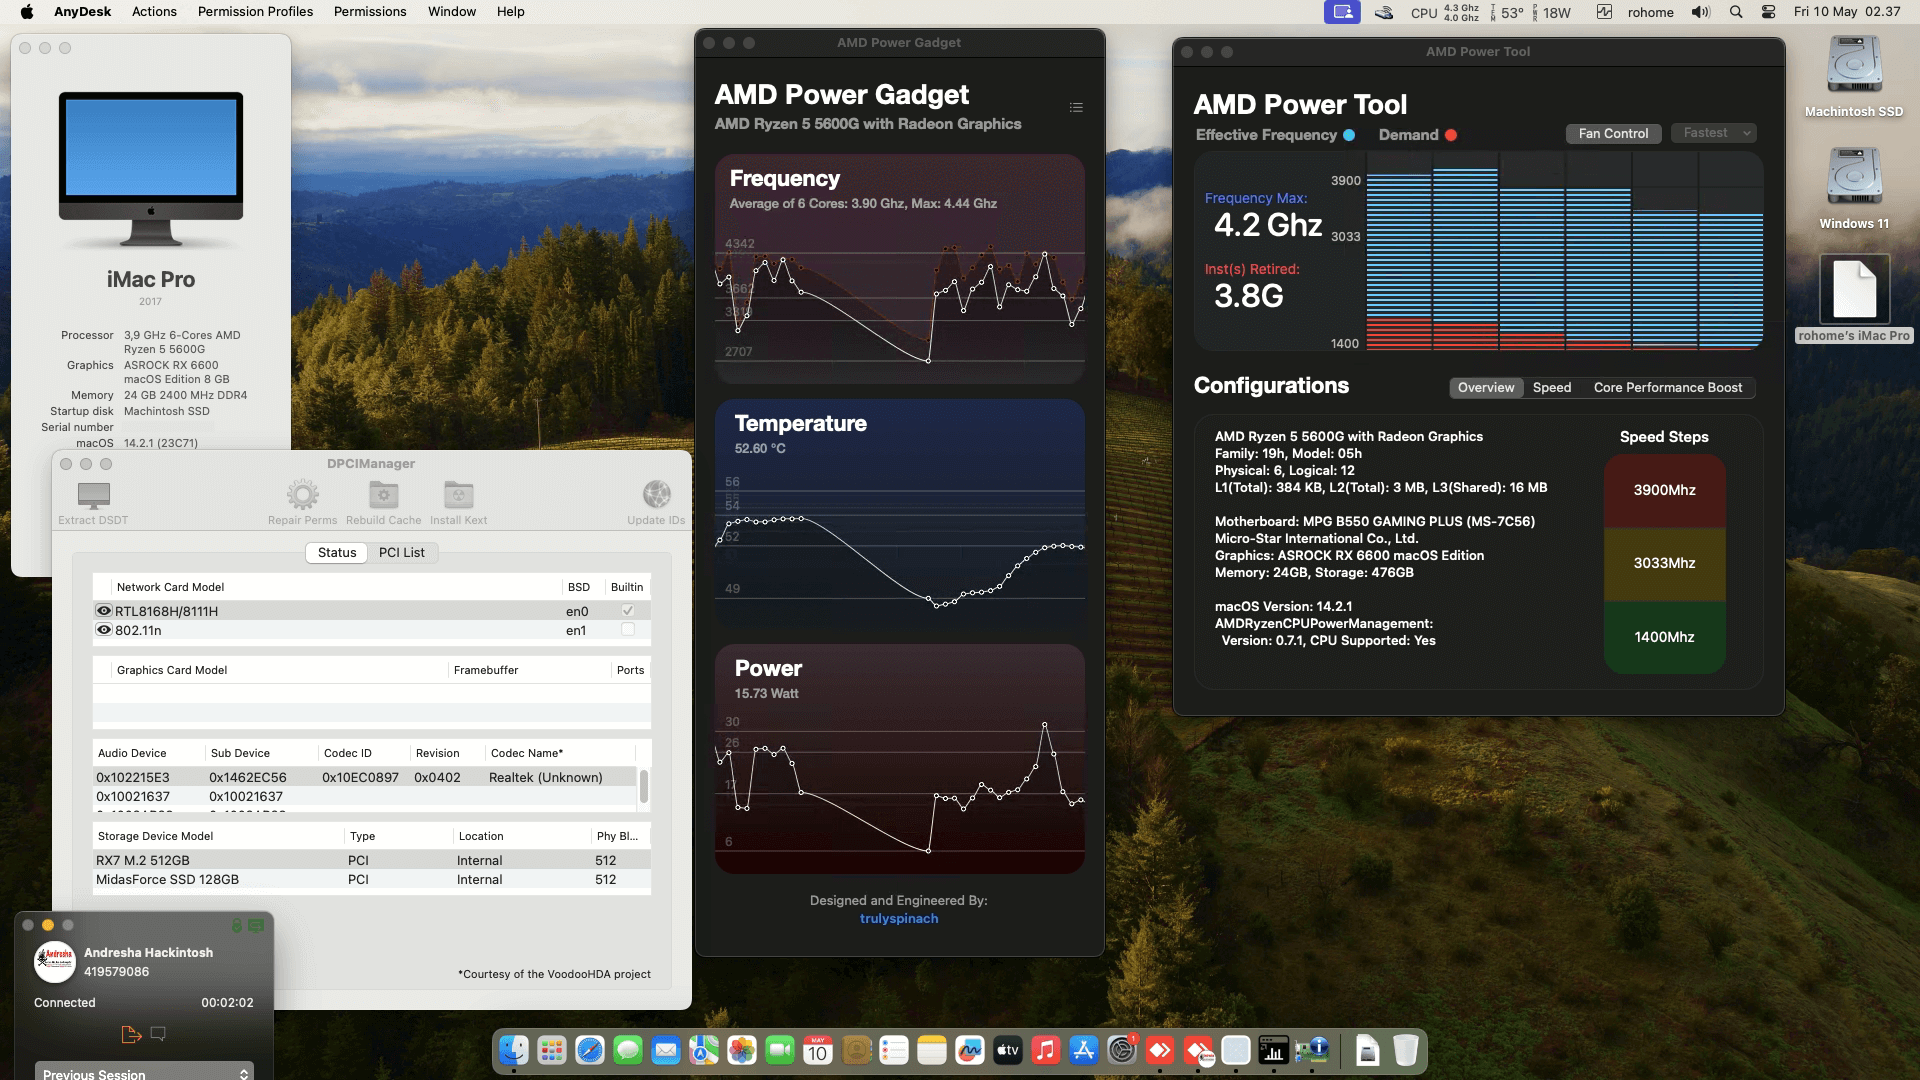Click 3033Mhz speed step swatch
Viewport: 1920px width, 1080px height.
(1664, 563)
